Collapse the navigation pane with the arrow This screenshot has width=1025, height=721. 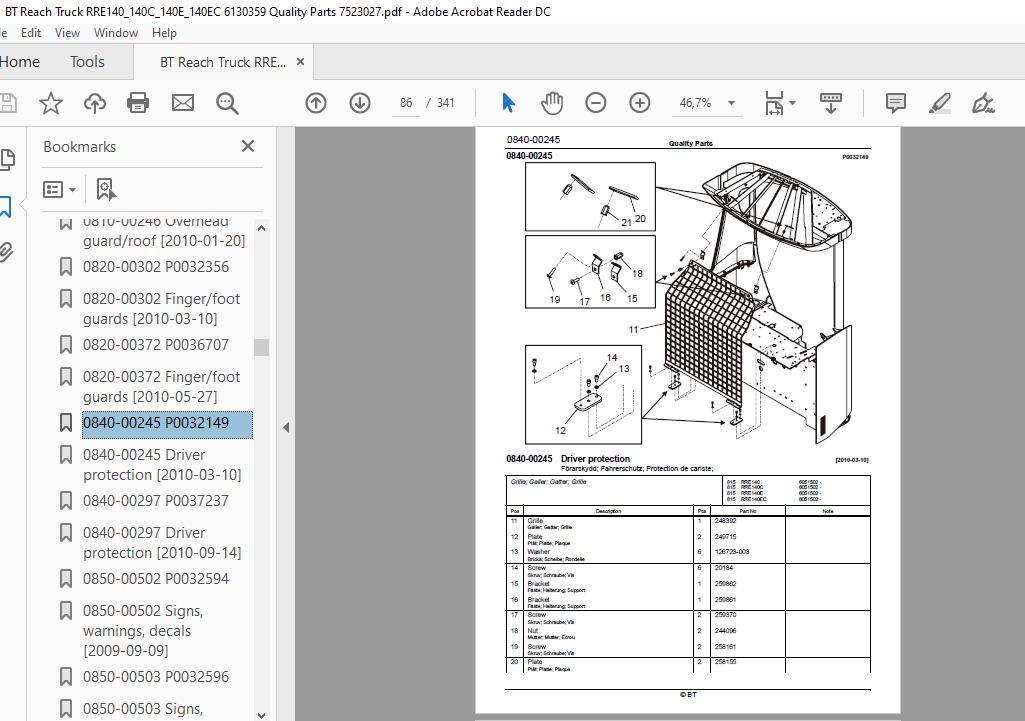pyautogui.click(x=286, y=427)
